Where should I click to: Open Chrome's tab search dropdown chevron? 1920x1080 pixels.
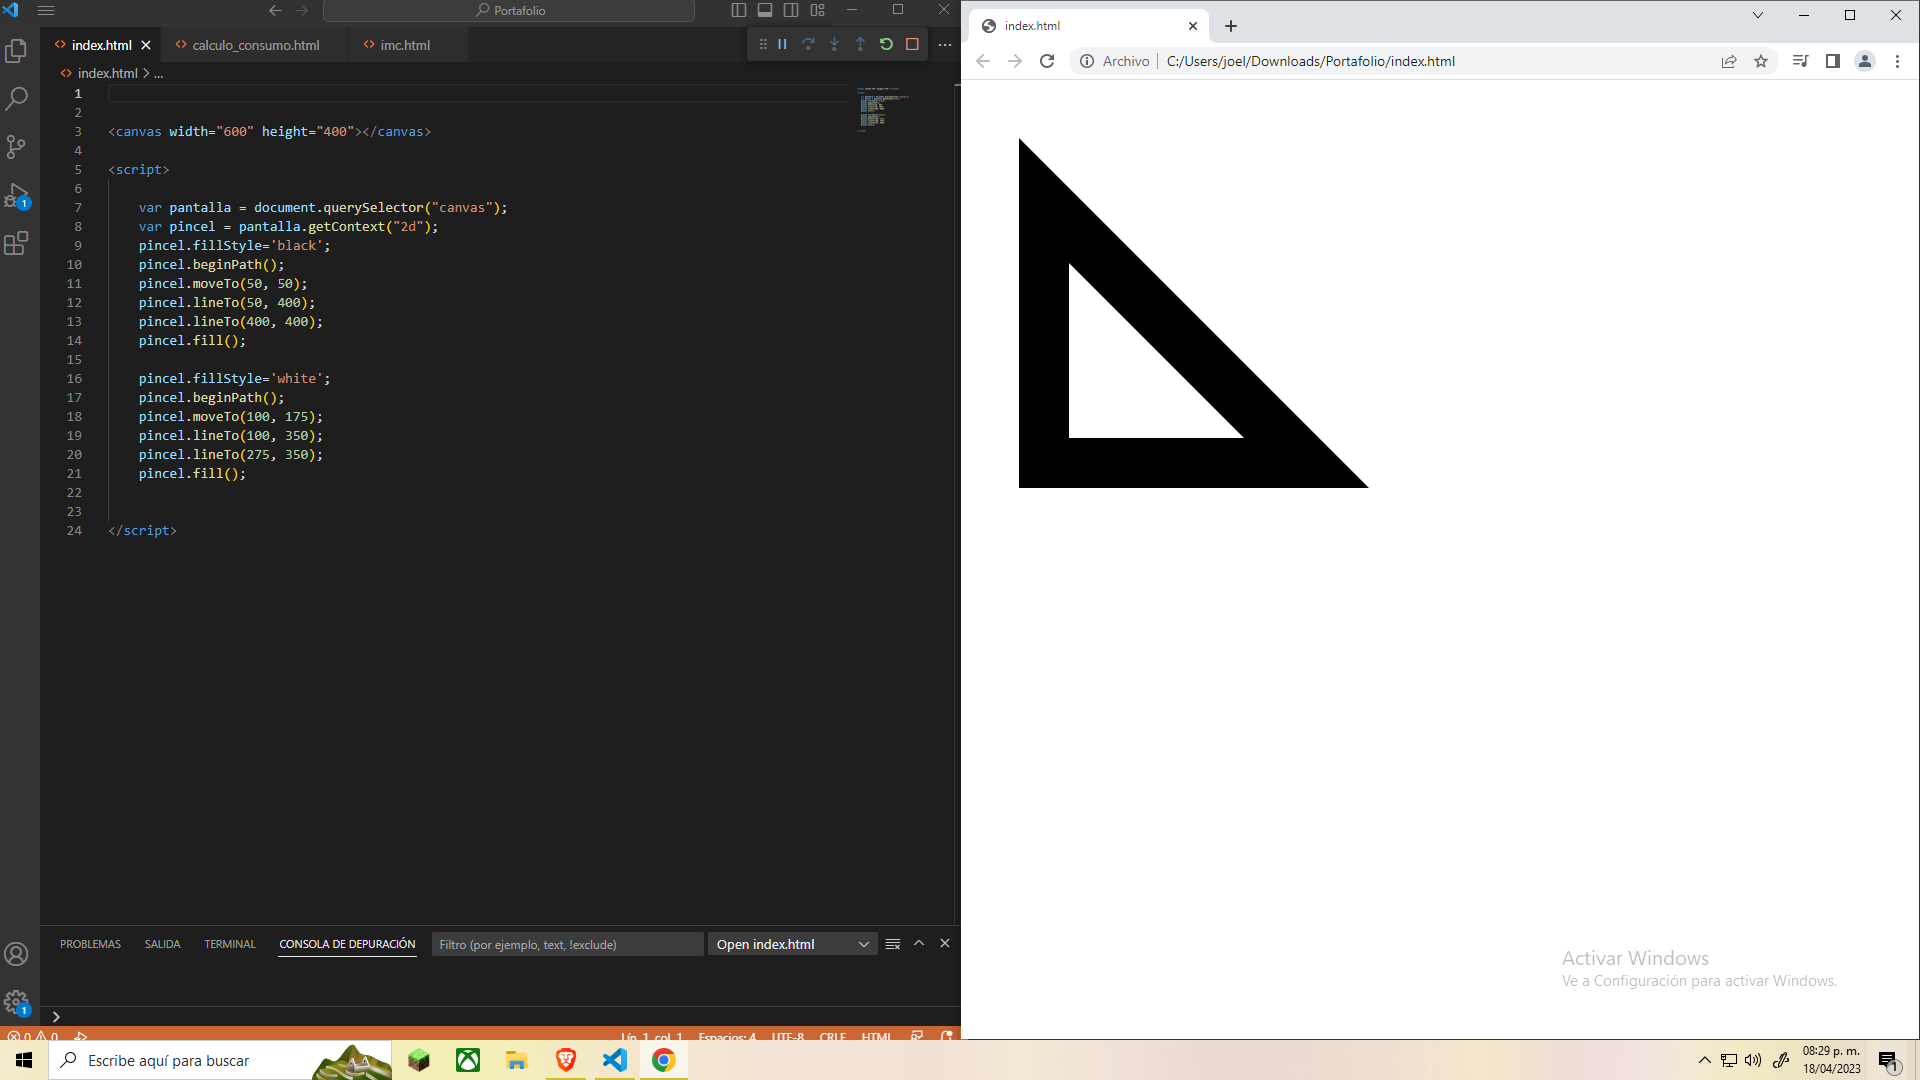[x=1758, y=15]
